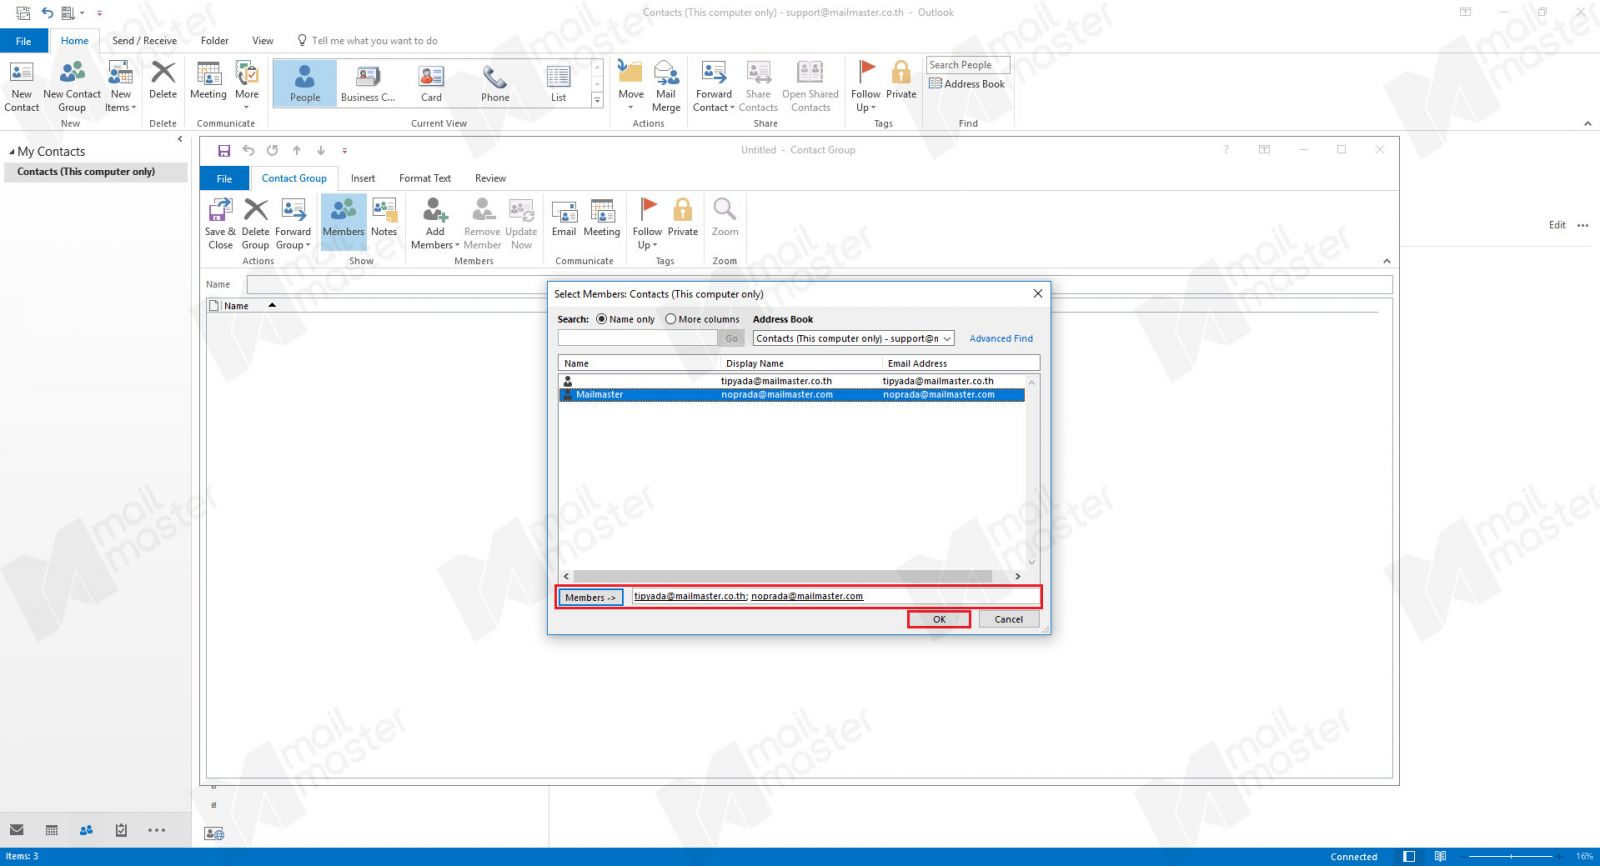Click Delete in main Outlook Home ribbon
1600x866 pixels.
point(163,80)
